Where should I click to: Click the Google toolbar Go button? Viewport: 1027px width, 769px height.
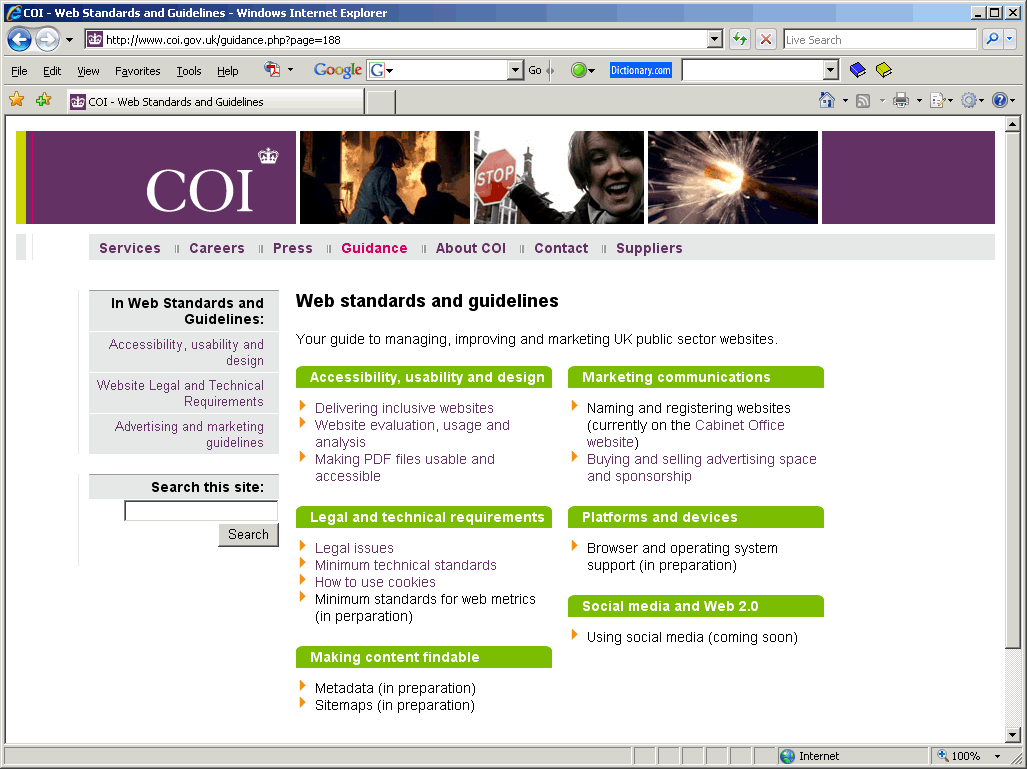(535, 70)
